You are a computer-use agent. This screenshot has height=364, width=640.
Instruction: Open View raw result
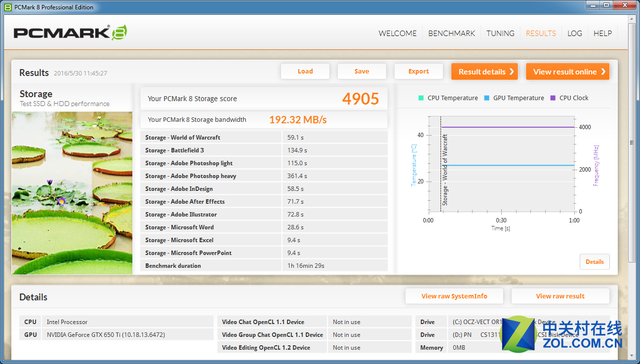coord(560,296)
